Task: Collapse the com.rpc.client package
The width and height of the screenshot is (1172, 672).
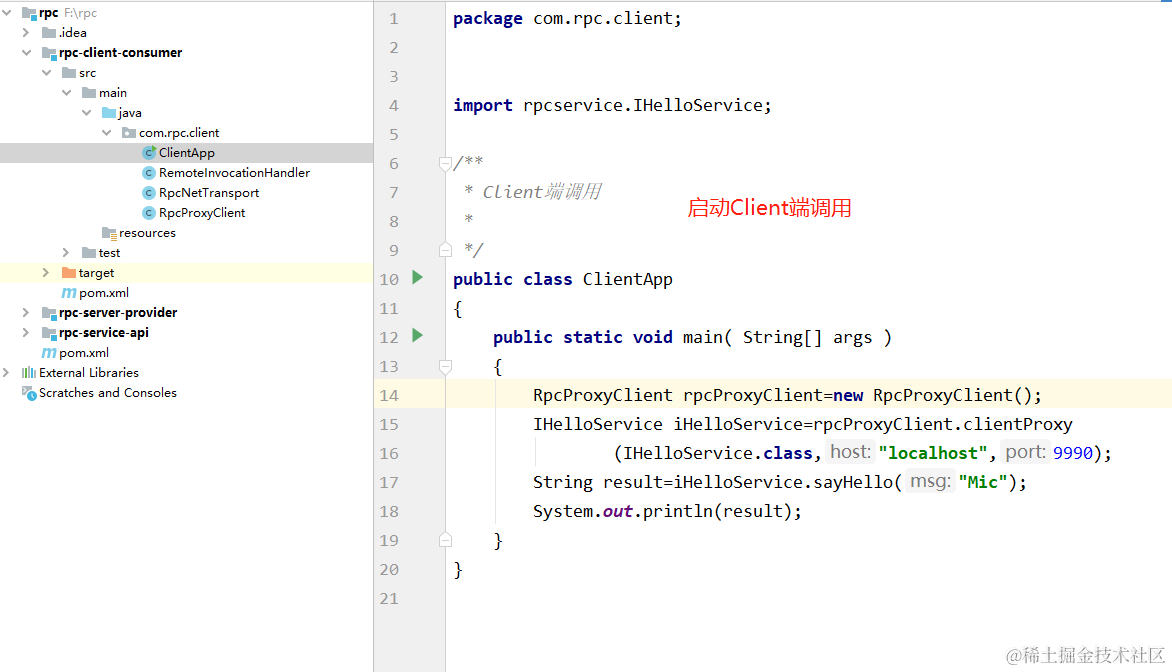Action: pyautogui.click(x=107, y=133)
